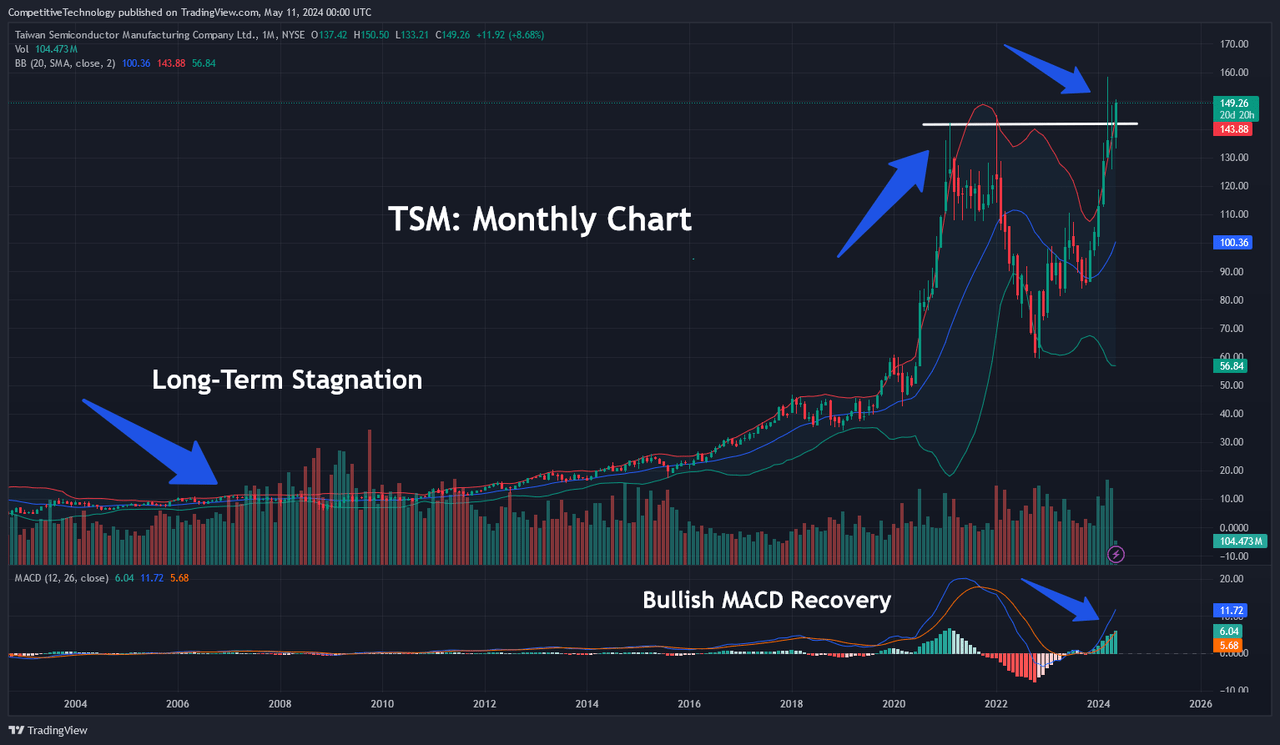Click 160.00 on the price axis
1280x745 pixels.
tap(1234, 73)
